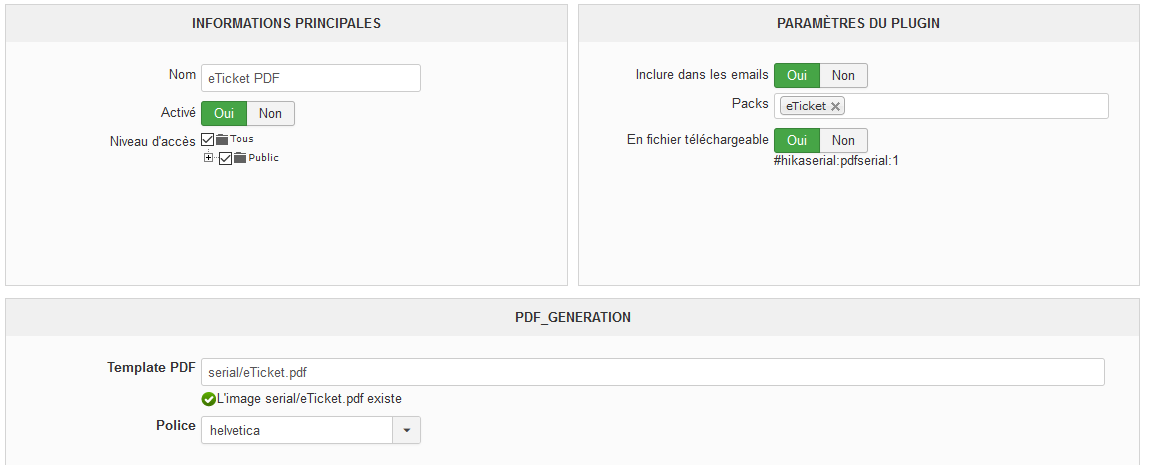The height and width of the screenshot is (465, 1150).
Task: Uncheck the Public access level checkbox
Action: point(226,158)
